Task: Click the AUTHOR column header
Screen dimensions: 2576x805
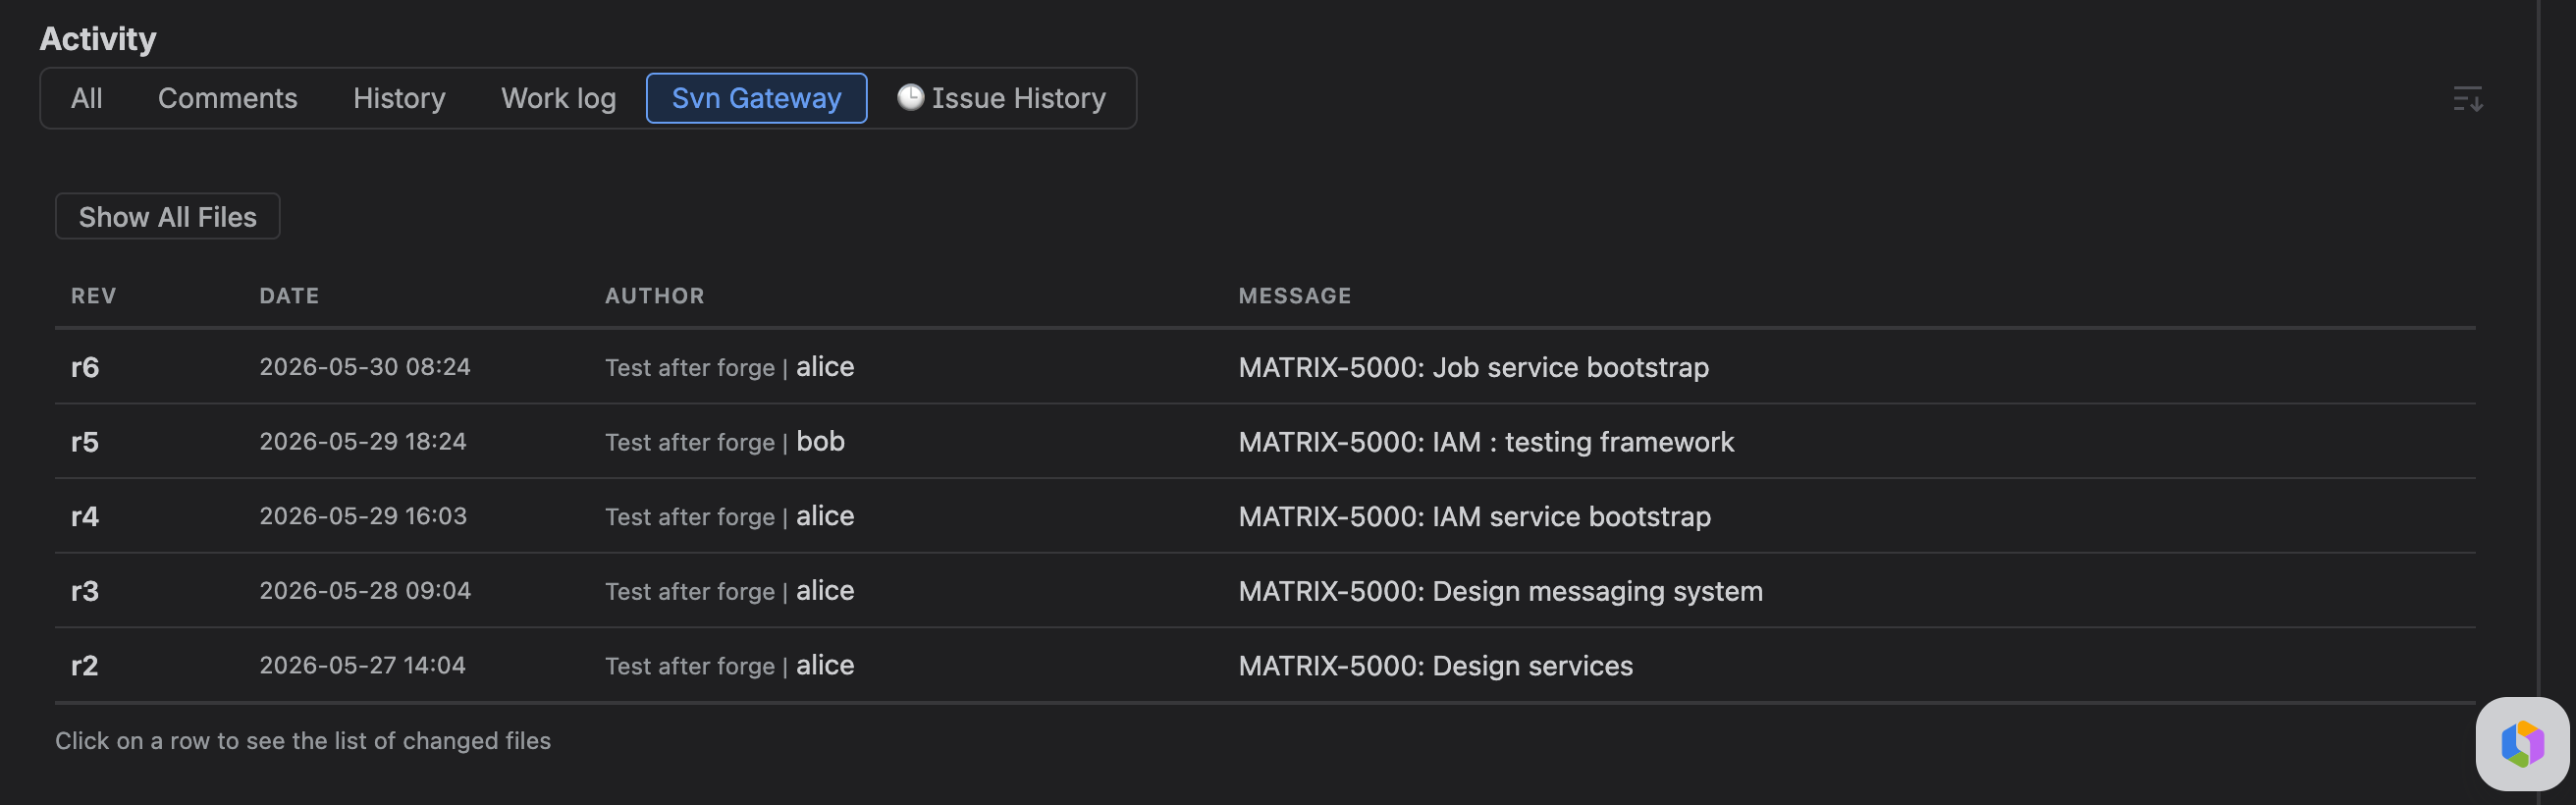Action: 654,296
